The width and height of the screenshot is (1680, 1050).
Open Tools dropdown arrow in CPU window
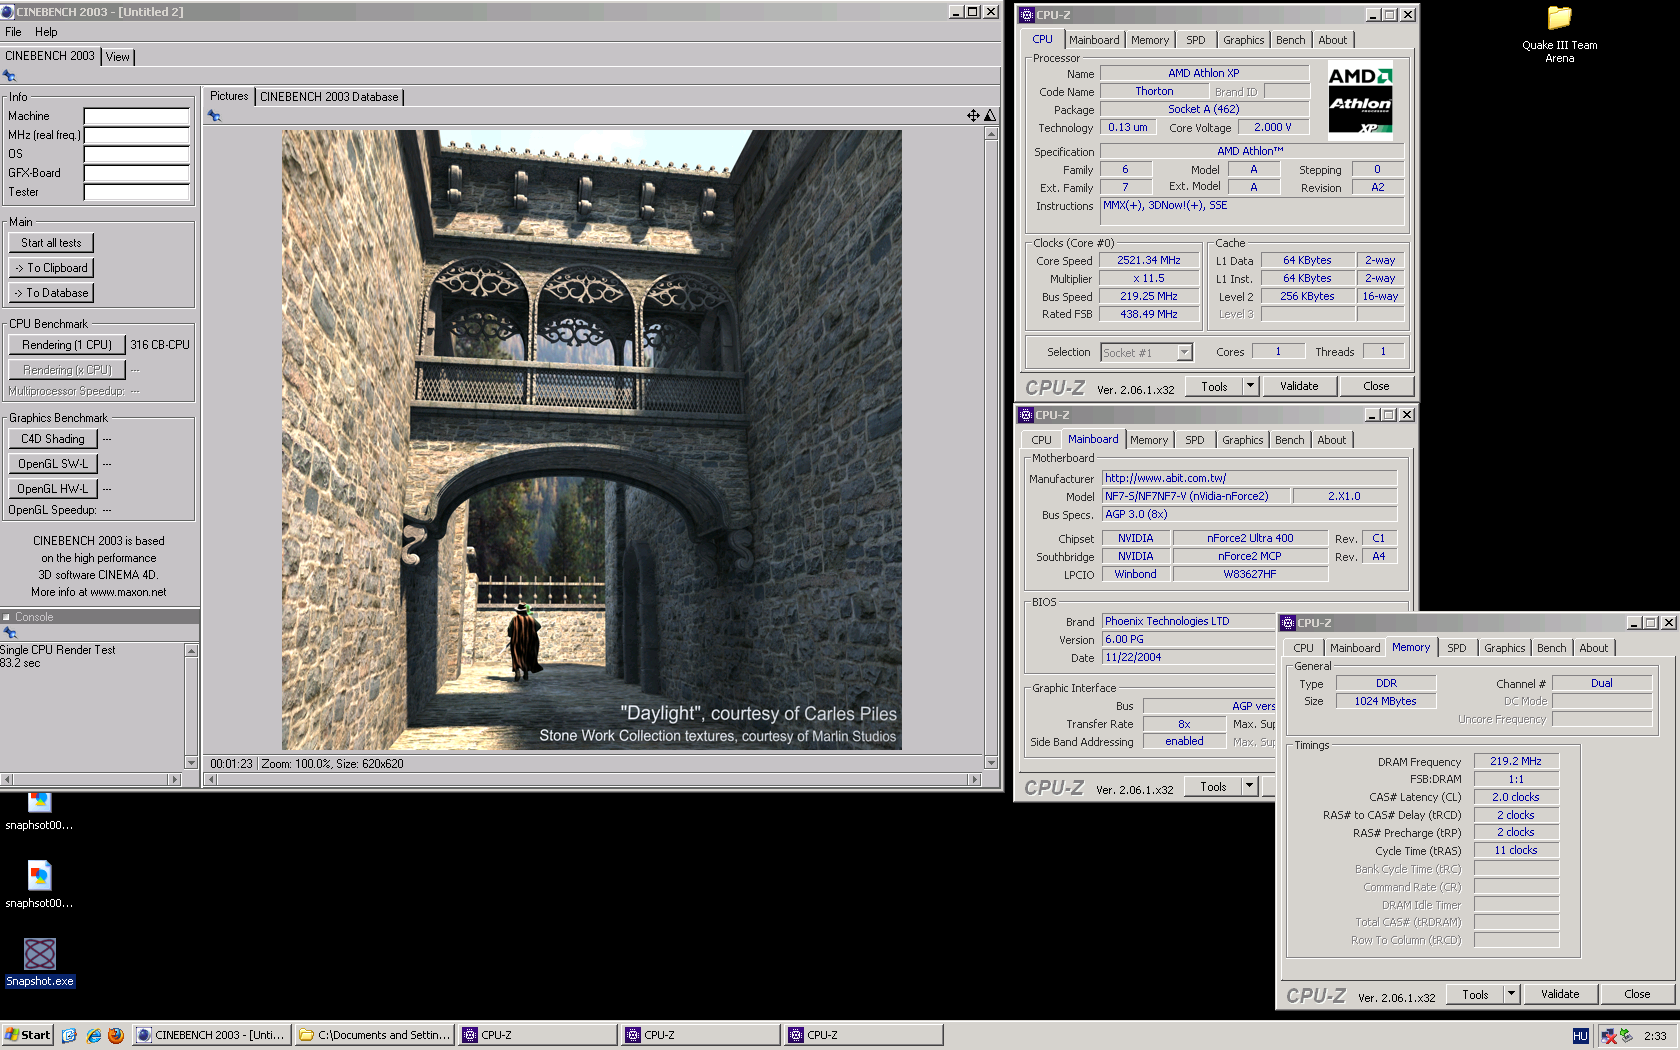click(x=1250, y=386)
